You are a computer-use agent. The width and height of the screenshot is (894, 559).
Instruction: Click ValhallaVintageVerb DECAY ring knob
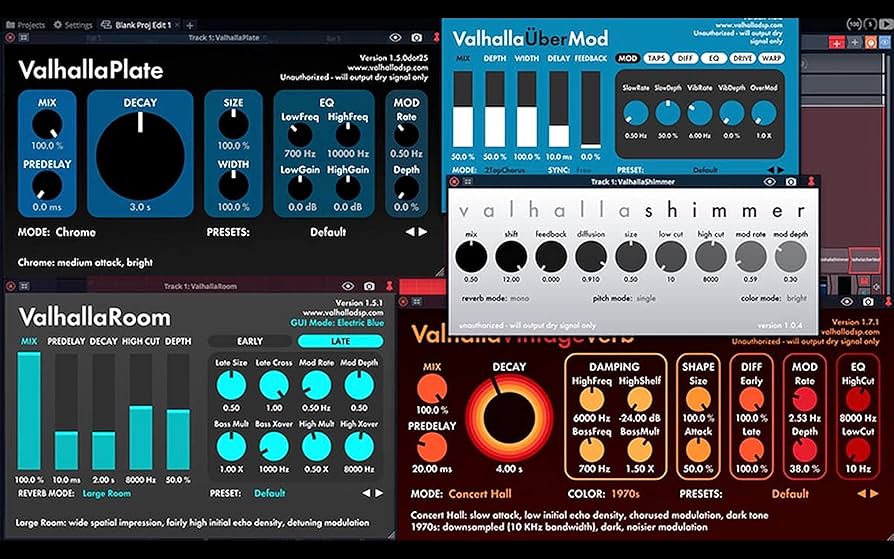coord(509,418)
